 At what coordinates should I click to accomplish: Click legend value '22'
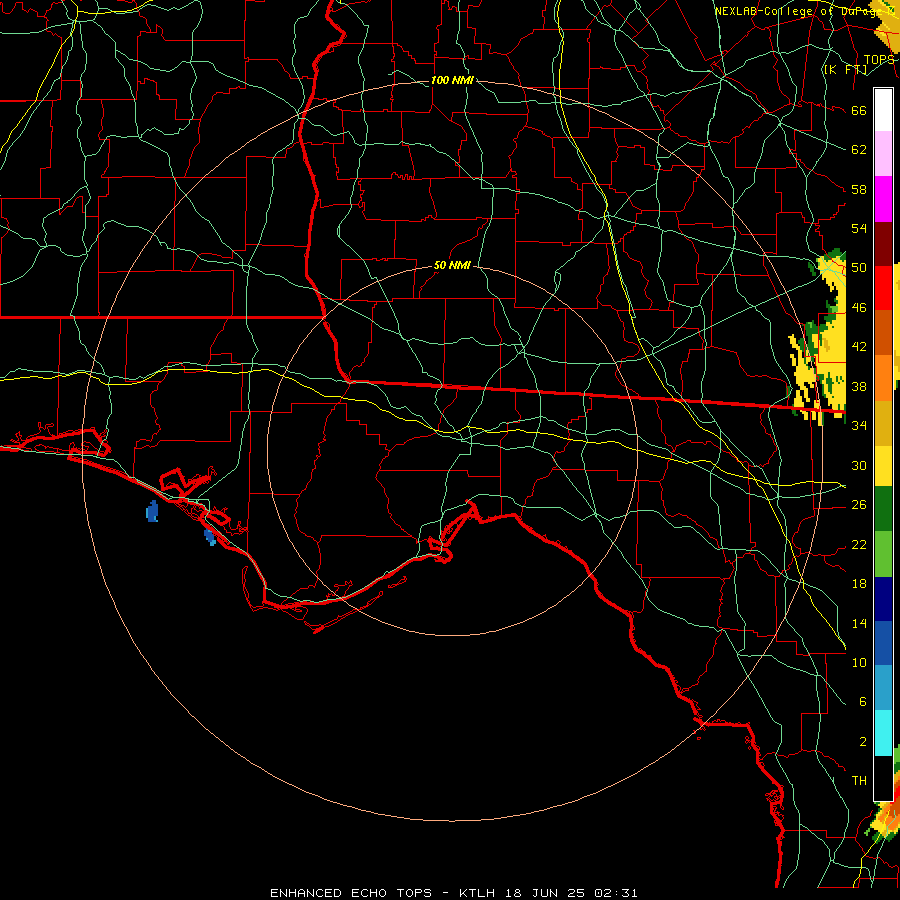(x=859, y=544)
